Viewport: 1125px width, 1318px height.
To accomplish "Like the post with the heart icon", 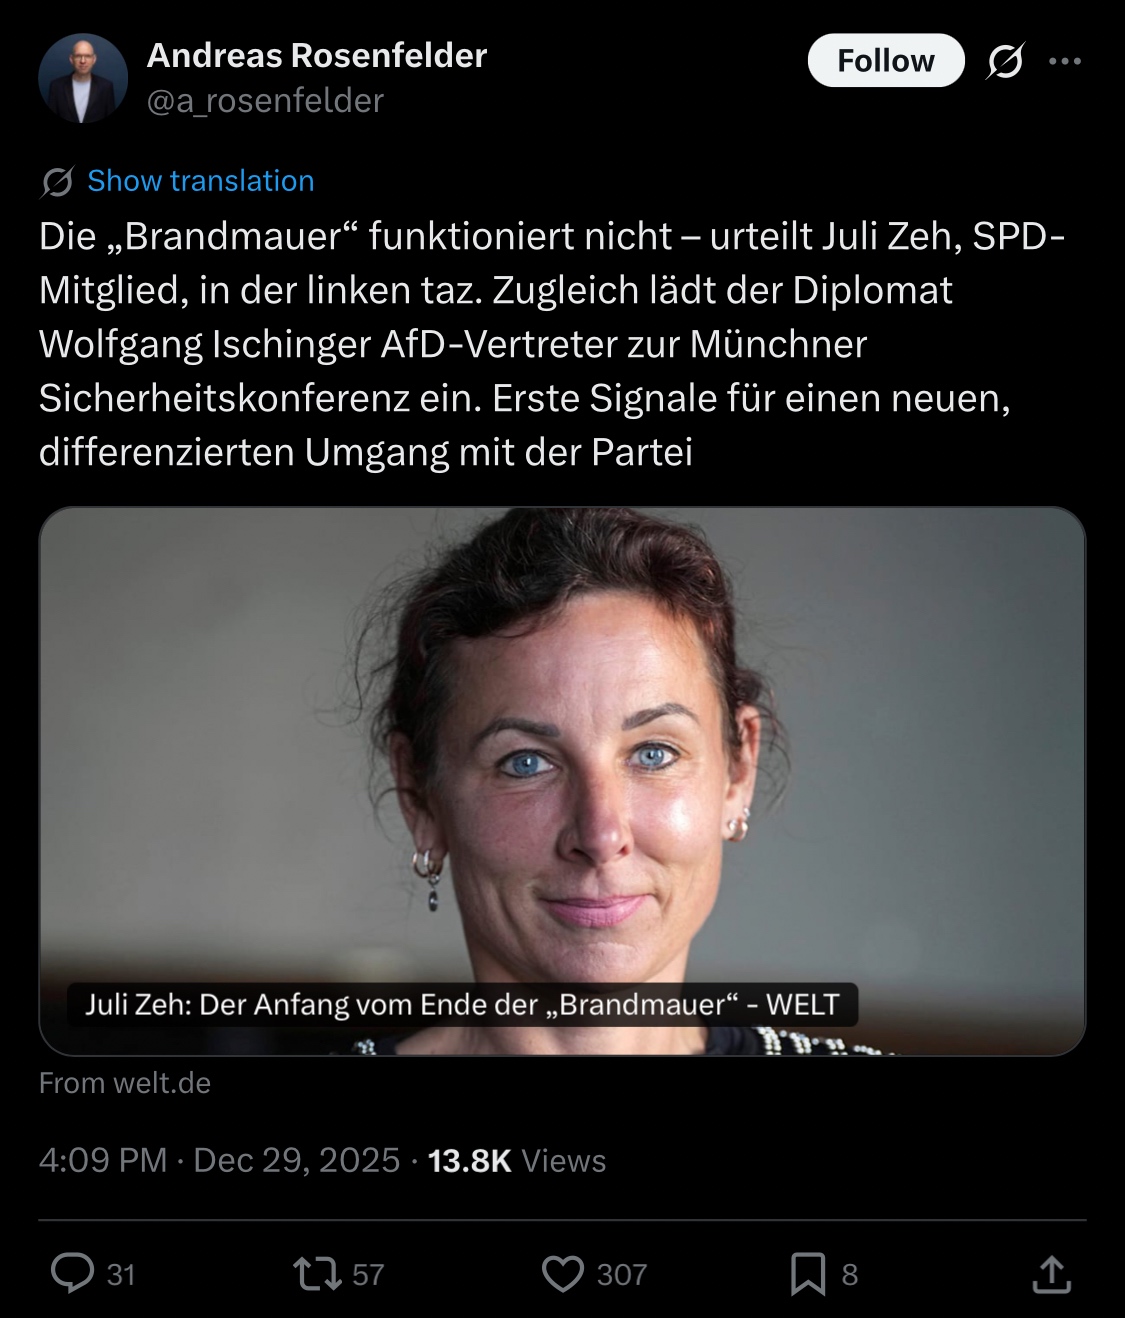I will 563,1274.
